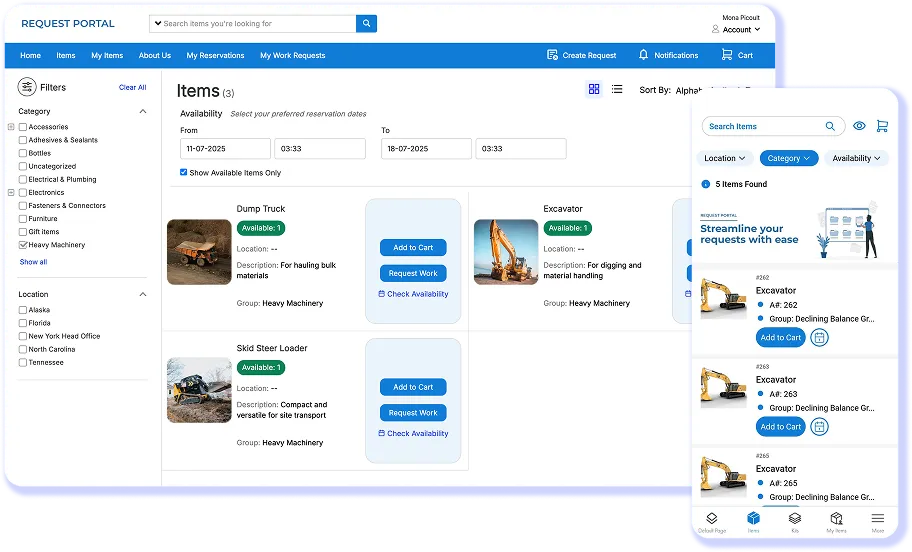The width and height of the screenshot is (912, 552).
Task: Click the From date input field
Action: click(225, 148)
